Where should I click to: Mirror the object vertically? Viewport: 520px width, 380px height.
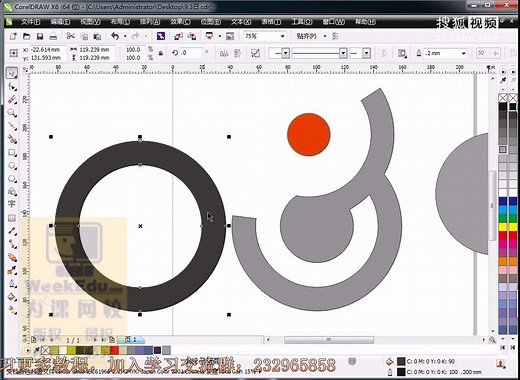(x=237, y=53)
